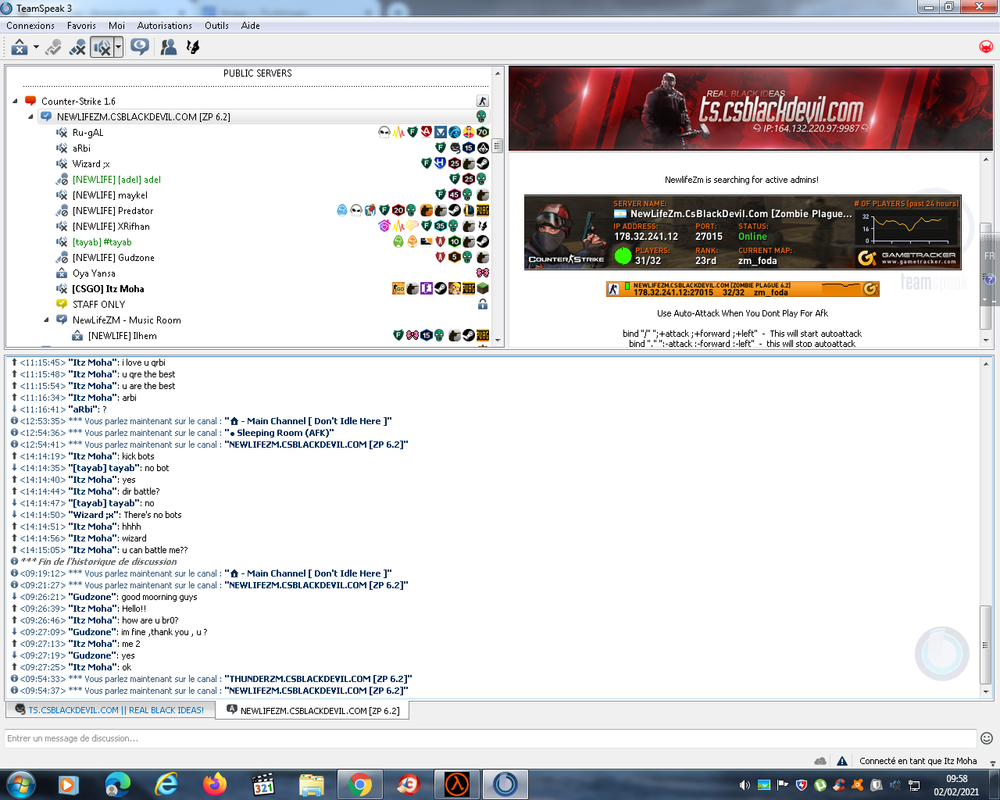Click [NEWLIFE] Ilhem's away status icon
The image size is (1000, 800).
coord(77,336)
